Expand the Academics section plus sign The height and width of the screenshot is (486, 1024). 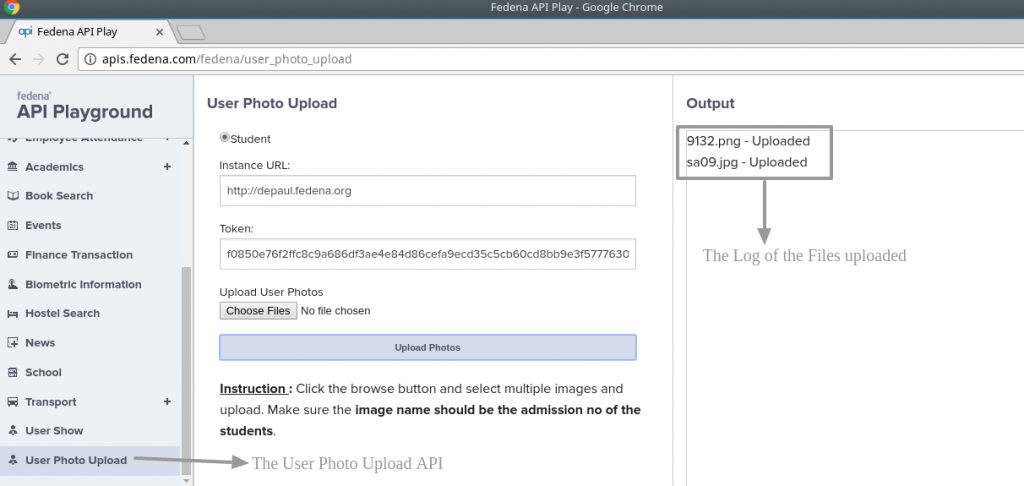coord(167,167)
